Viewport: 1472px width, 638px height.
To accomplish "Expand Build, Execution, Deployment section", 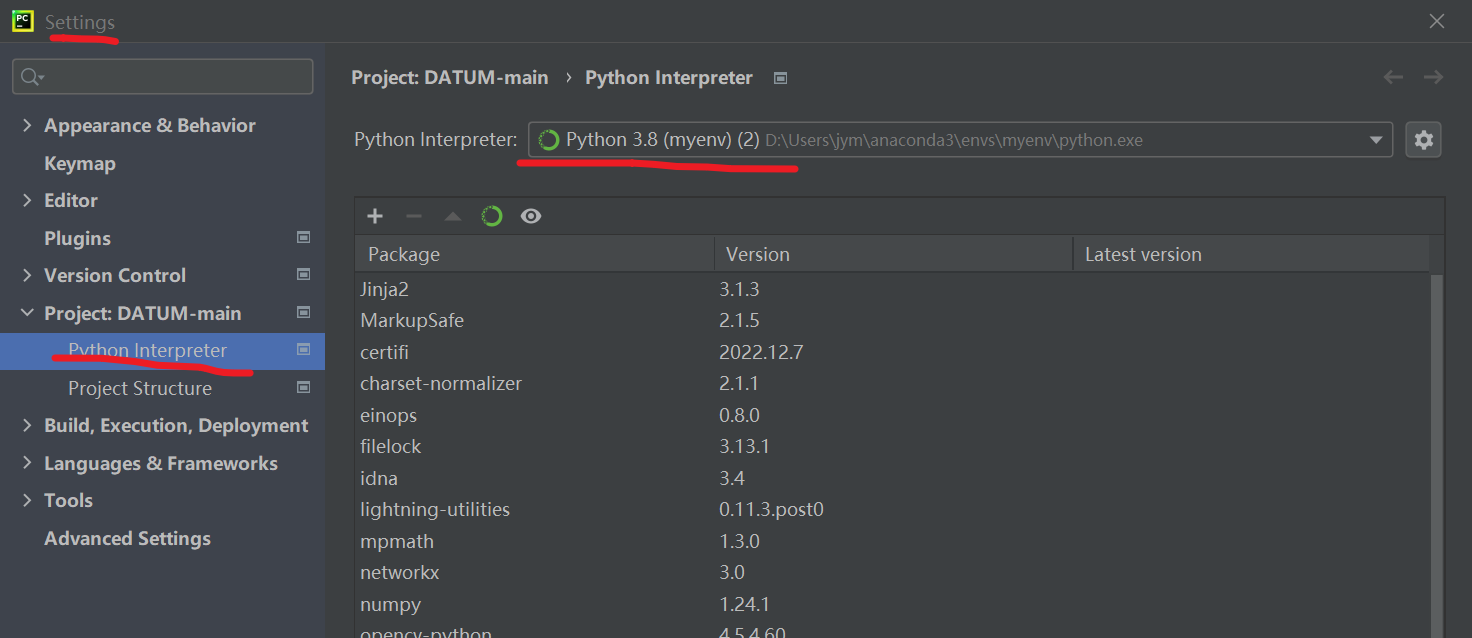I will pyautogui.click(x=27, y=425).
